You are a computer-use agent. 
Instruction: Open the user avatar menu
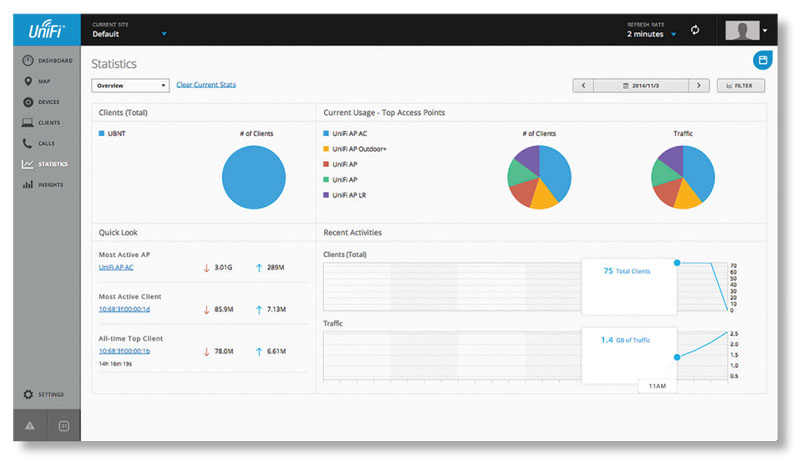coord(746,30)
